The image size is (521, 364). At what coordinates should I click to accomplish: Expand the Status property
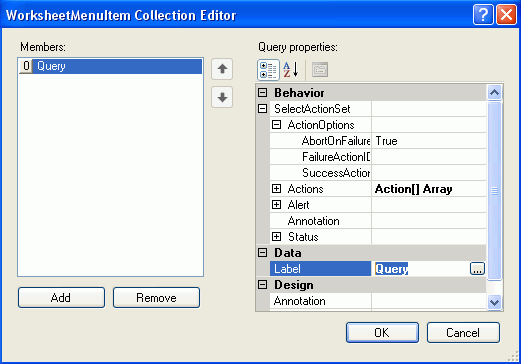(x=276, y=237)
